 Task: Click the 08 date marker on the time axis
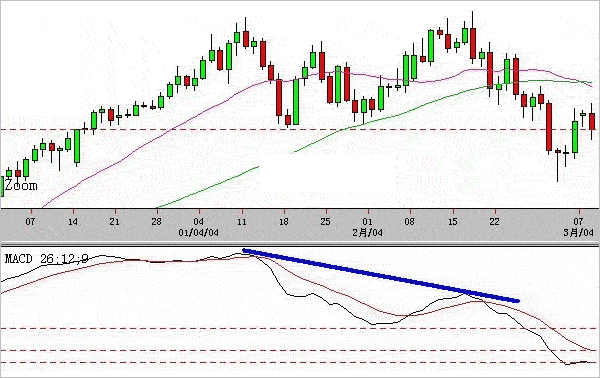[410, 222]
